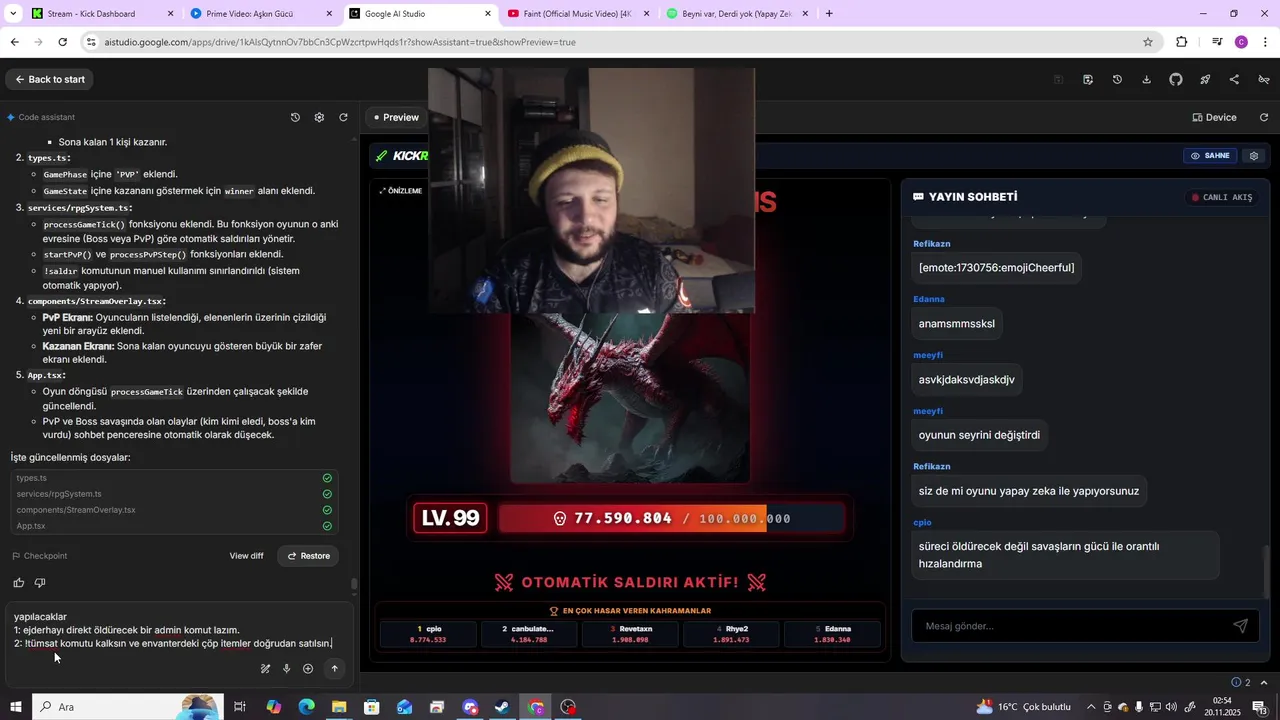The height and width of the screenshot is (720, 1280).
Task: Click the crossed-out key icon in top toolbar
Action: point(1264,80)
